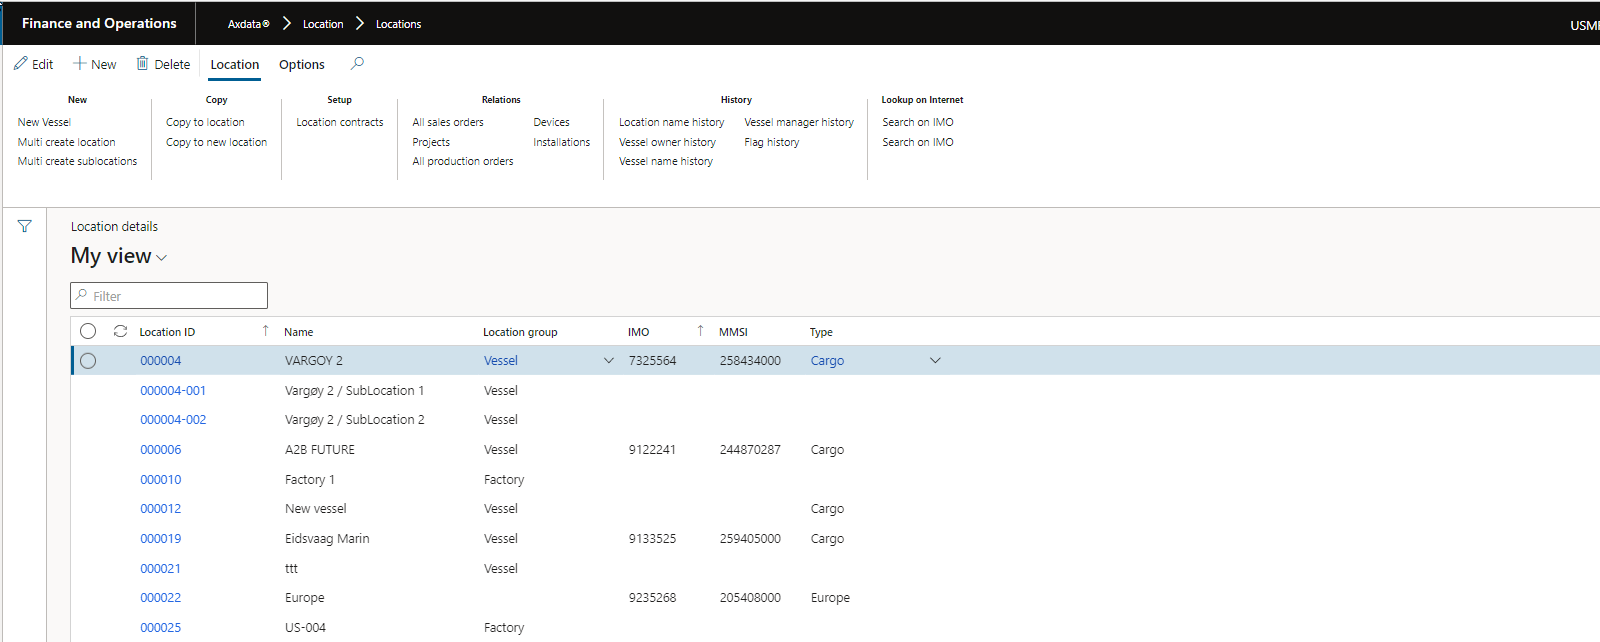Open Vessel manager history
This screenshot has height=642, width=1600.
point(799,122)
